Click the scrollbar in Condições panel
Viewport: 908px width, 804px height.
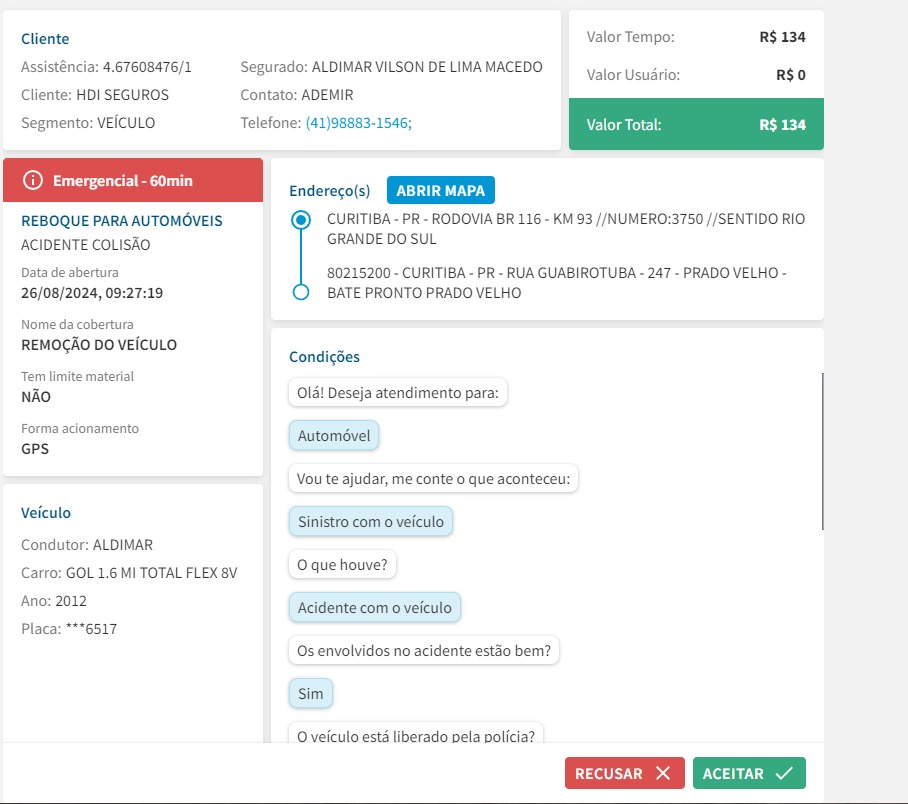(x=822, y=451)
